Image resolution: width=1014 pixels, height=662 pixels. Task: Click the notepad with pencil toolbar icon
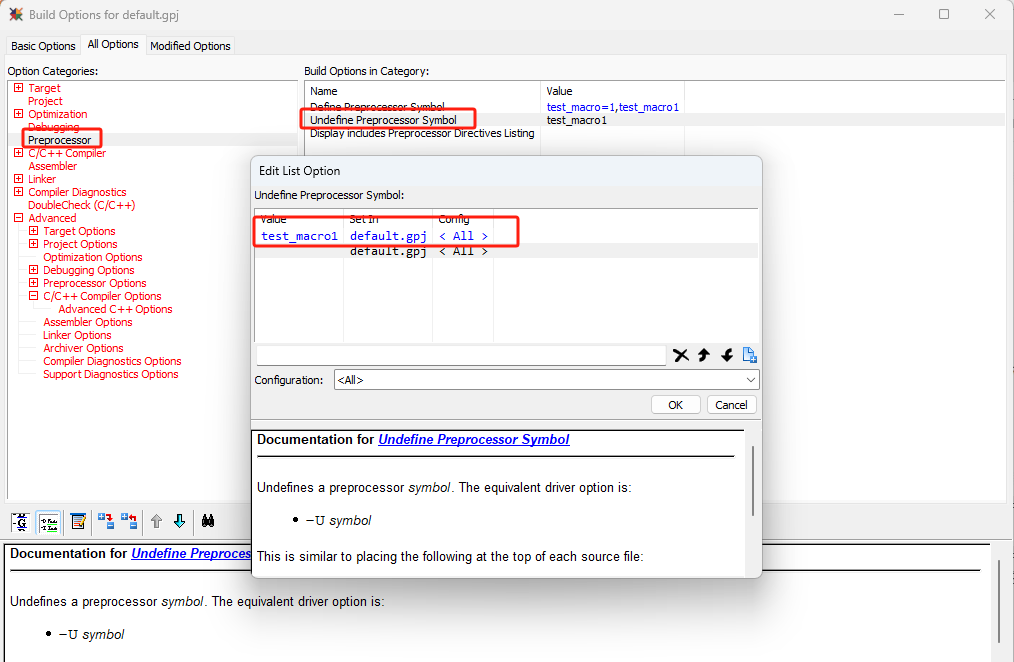(x=78, y=521)
